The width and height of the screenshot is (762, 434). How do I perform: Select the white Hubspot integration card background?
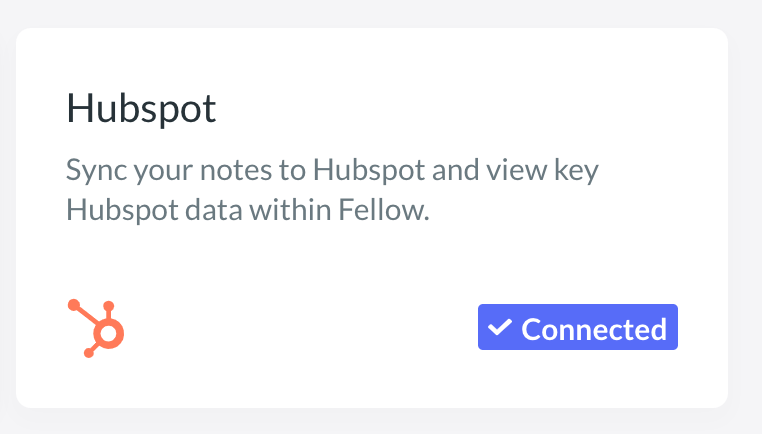[372, 218]
